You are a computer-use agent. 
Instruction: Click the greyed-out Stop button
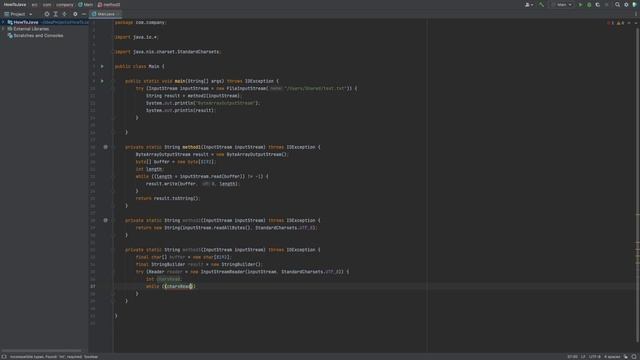[607, 4]
